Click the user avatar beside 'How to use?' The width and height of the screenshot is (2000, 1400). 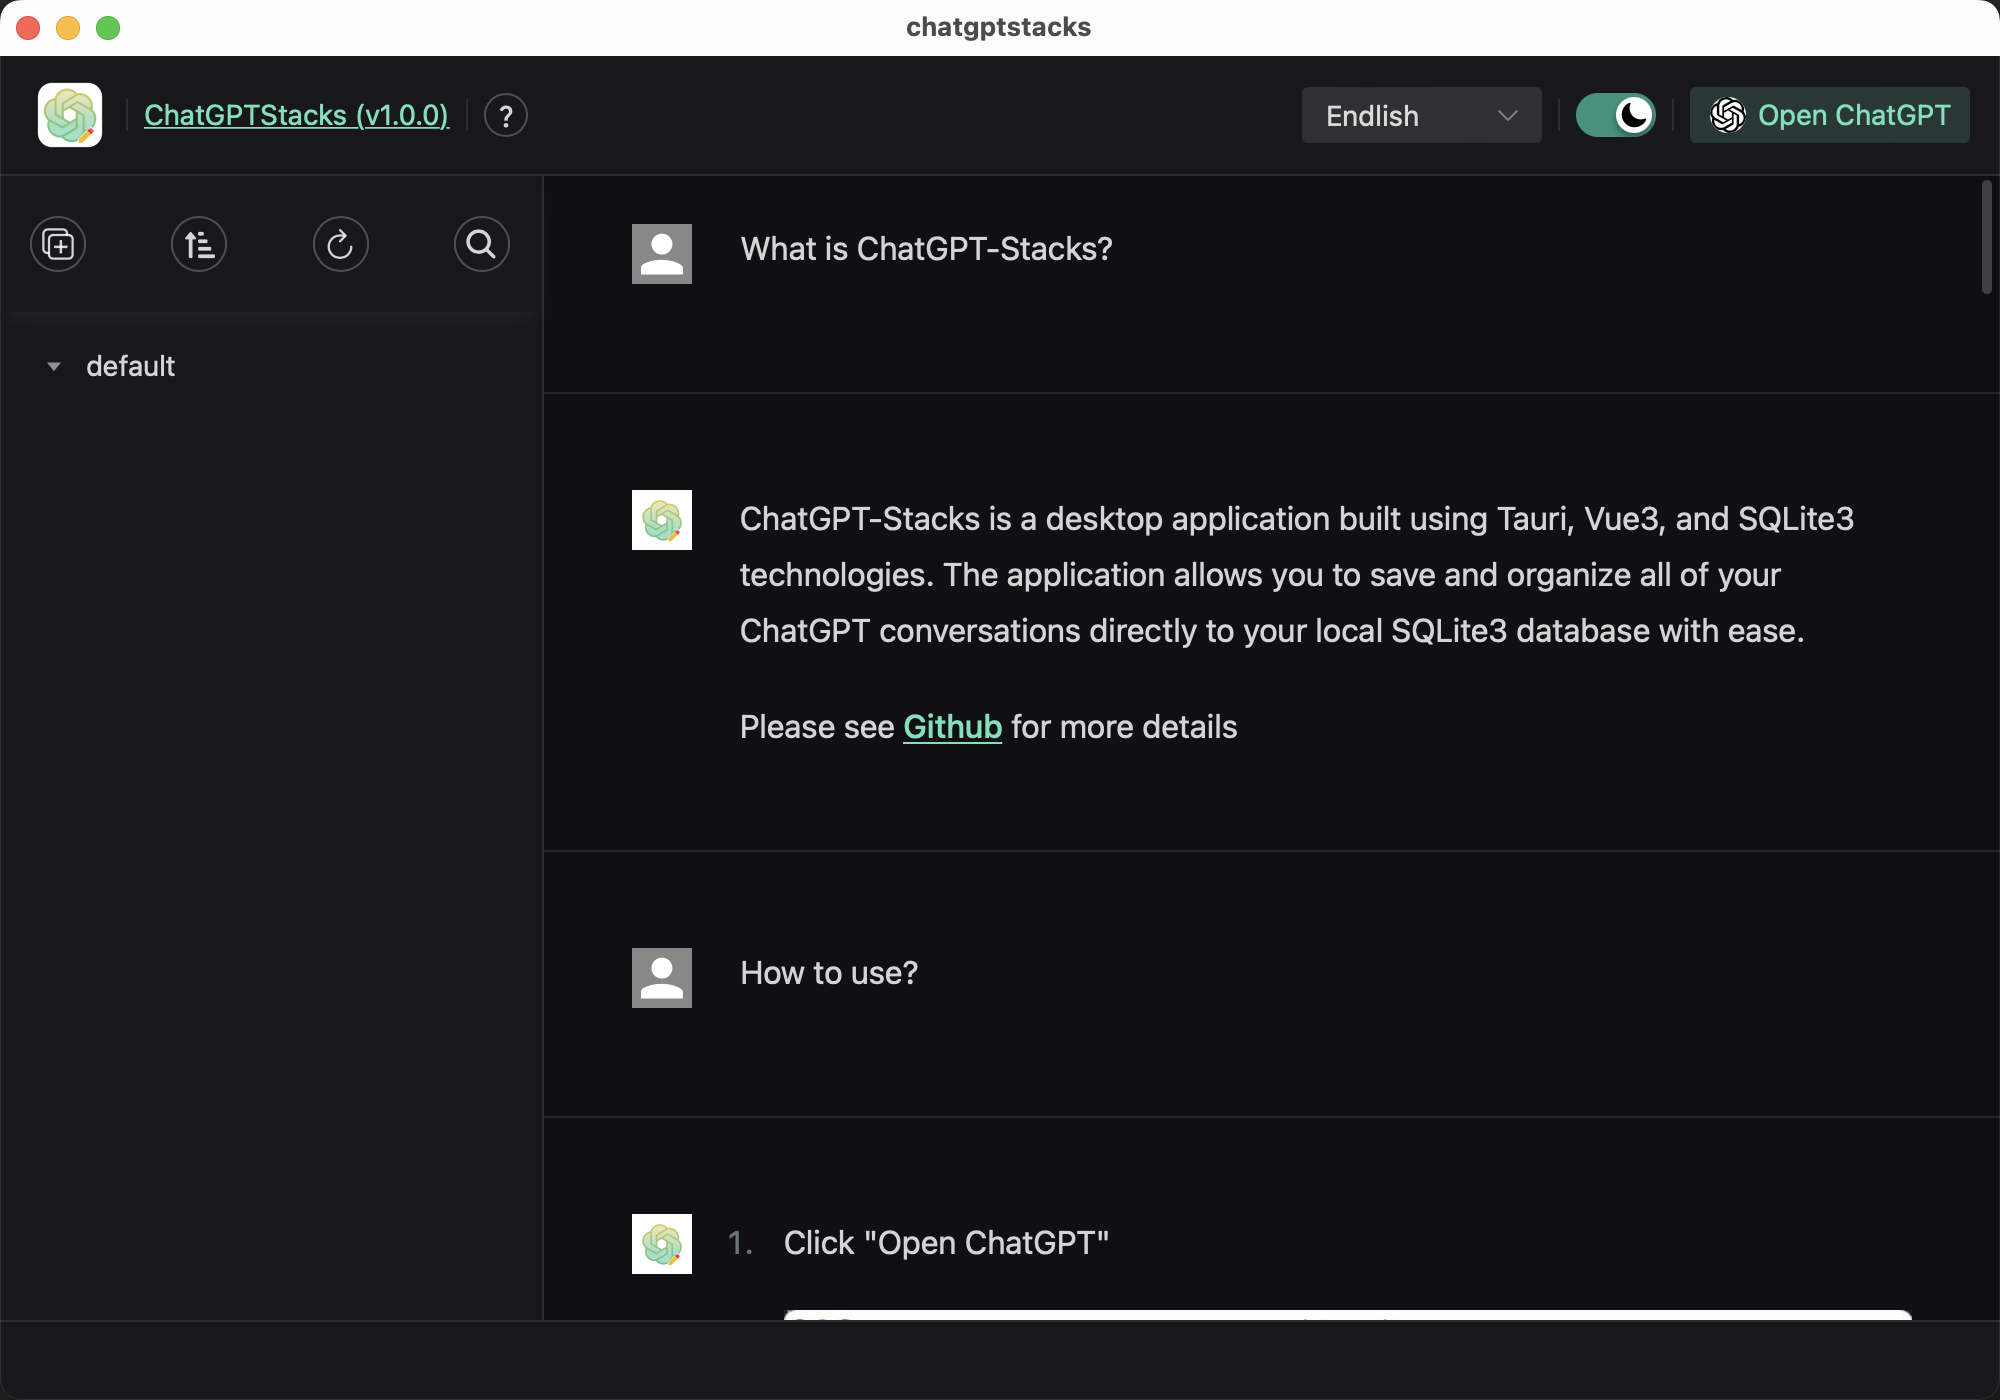coord(661,978)
